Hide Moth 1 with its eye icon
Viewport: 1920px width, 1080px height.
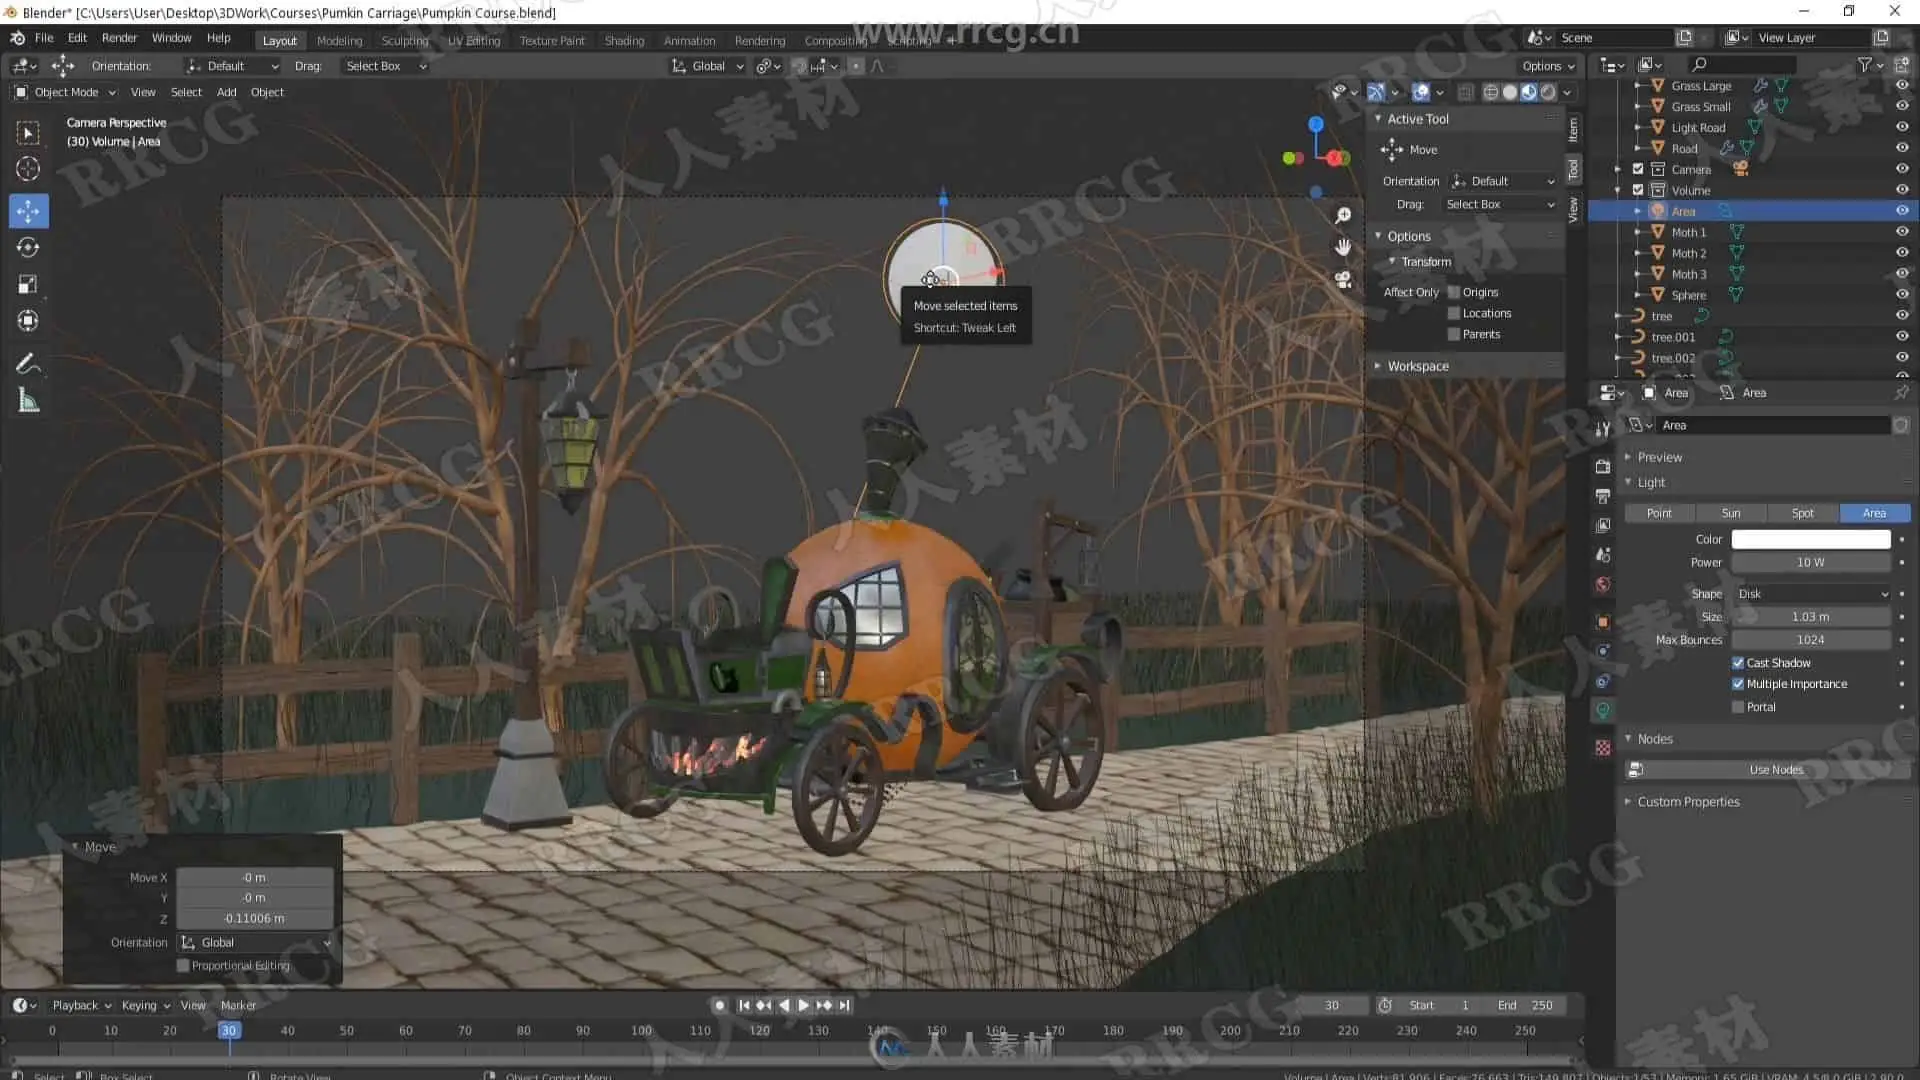click(1901, 232)
